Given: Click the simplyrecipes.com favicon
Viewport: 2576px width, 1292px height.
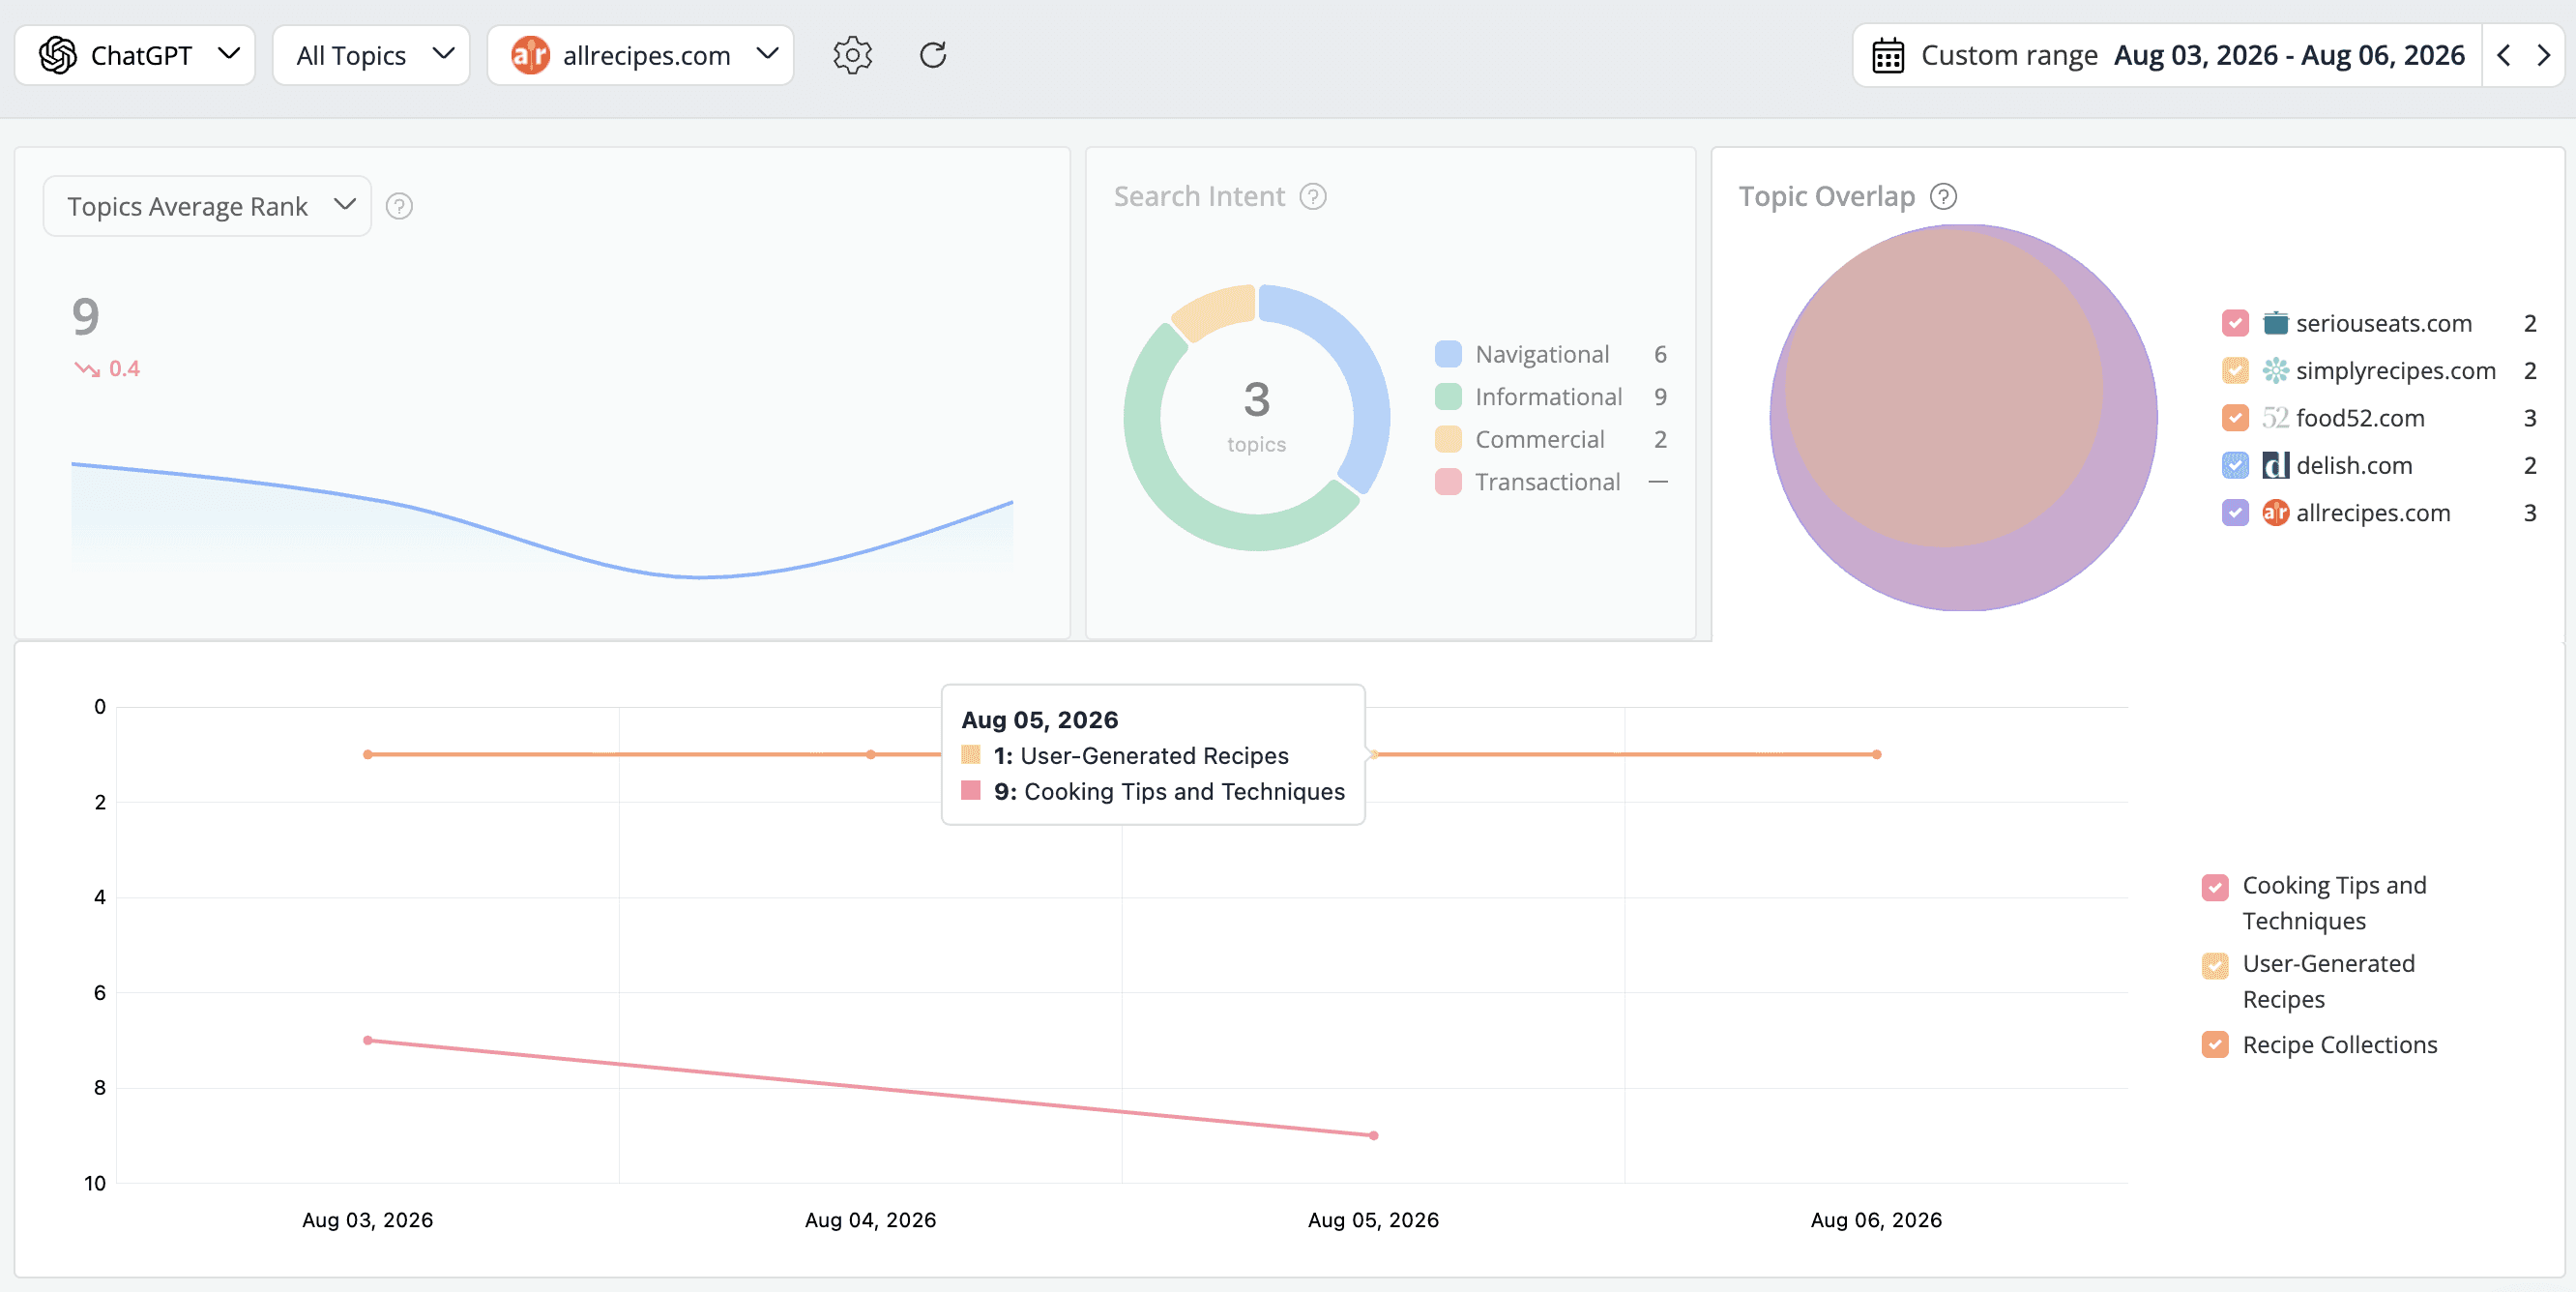Looking at the screenshot, I should [2275, 370].
